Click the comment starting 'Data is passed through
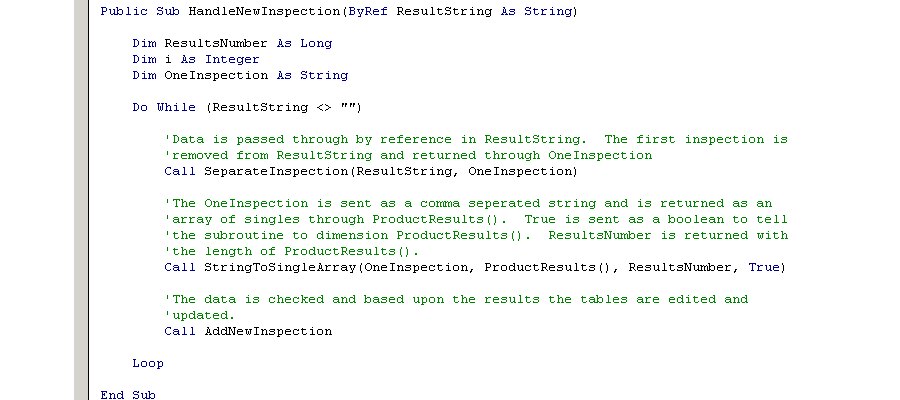 click(x=476, y=139)
